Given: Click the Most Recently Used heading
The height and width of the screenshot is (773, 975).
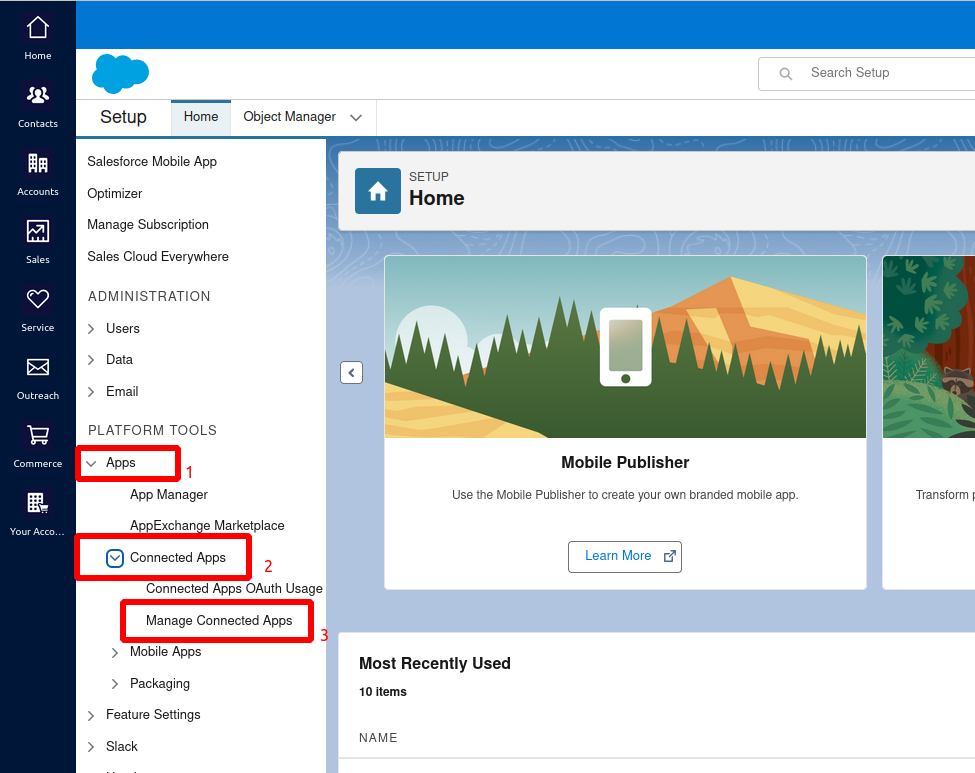Looking at the screenshot, I should click(x=435, y=664).
